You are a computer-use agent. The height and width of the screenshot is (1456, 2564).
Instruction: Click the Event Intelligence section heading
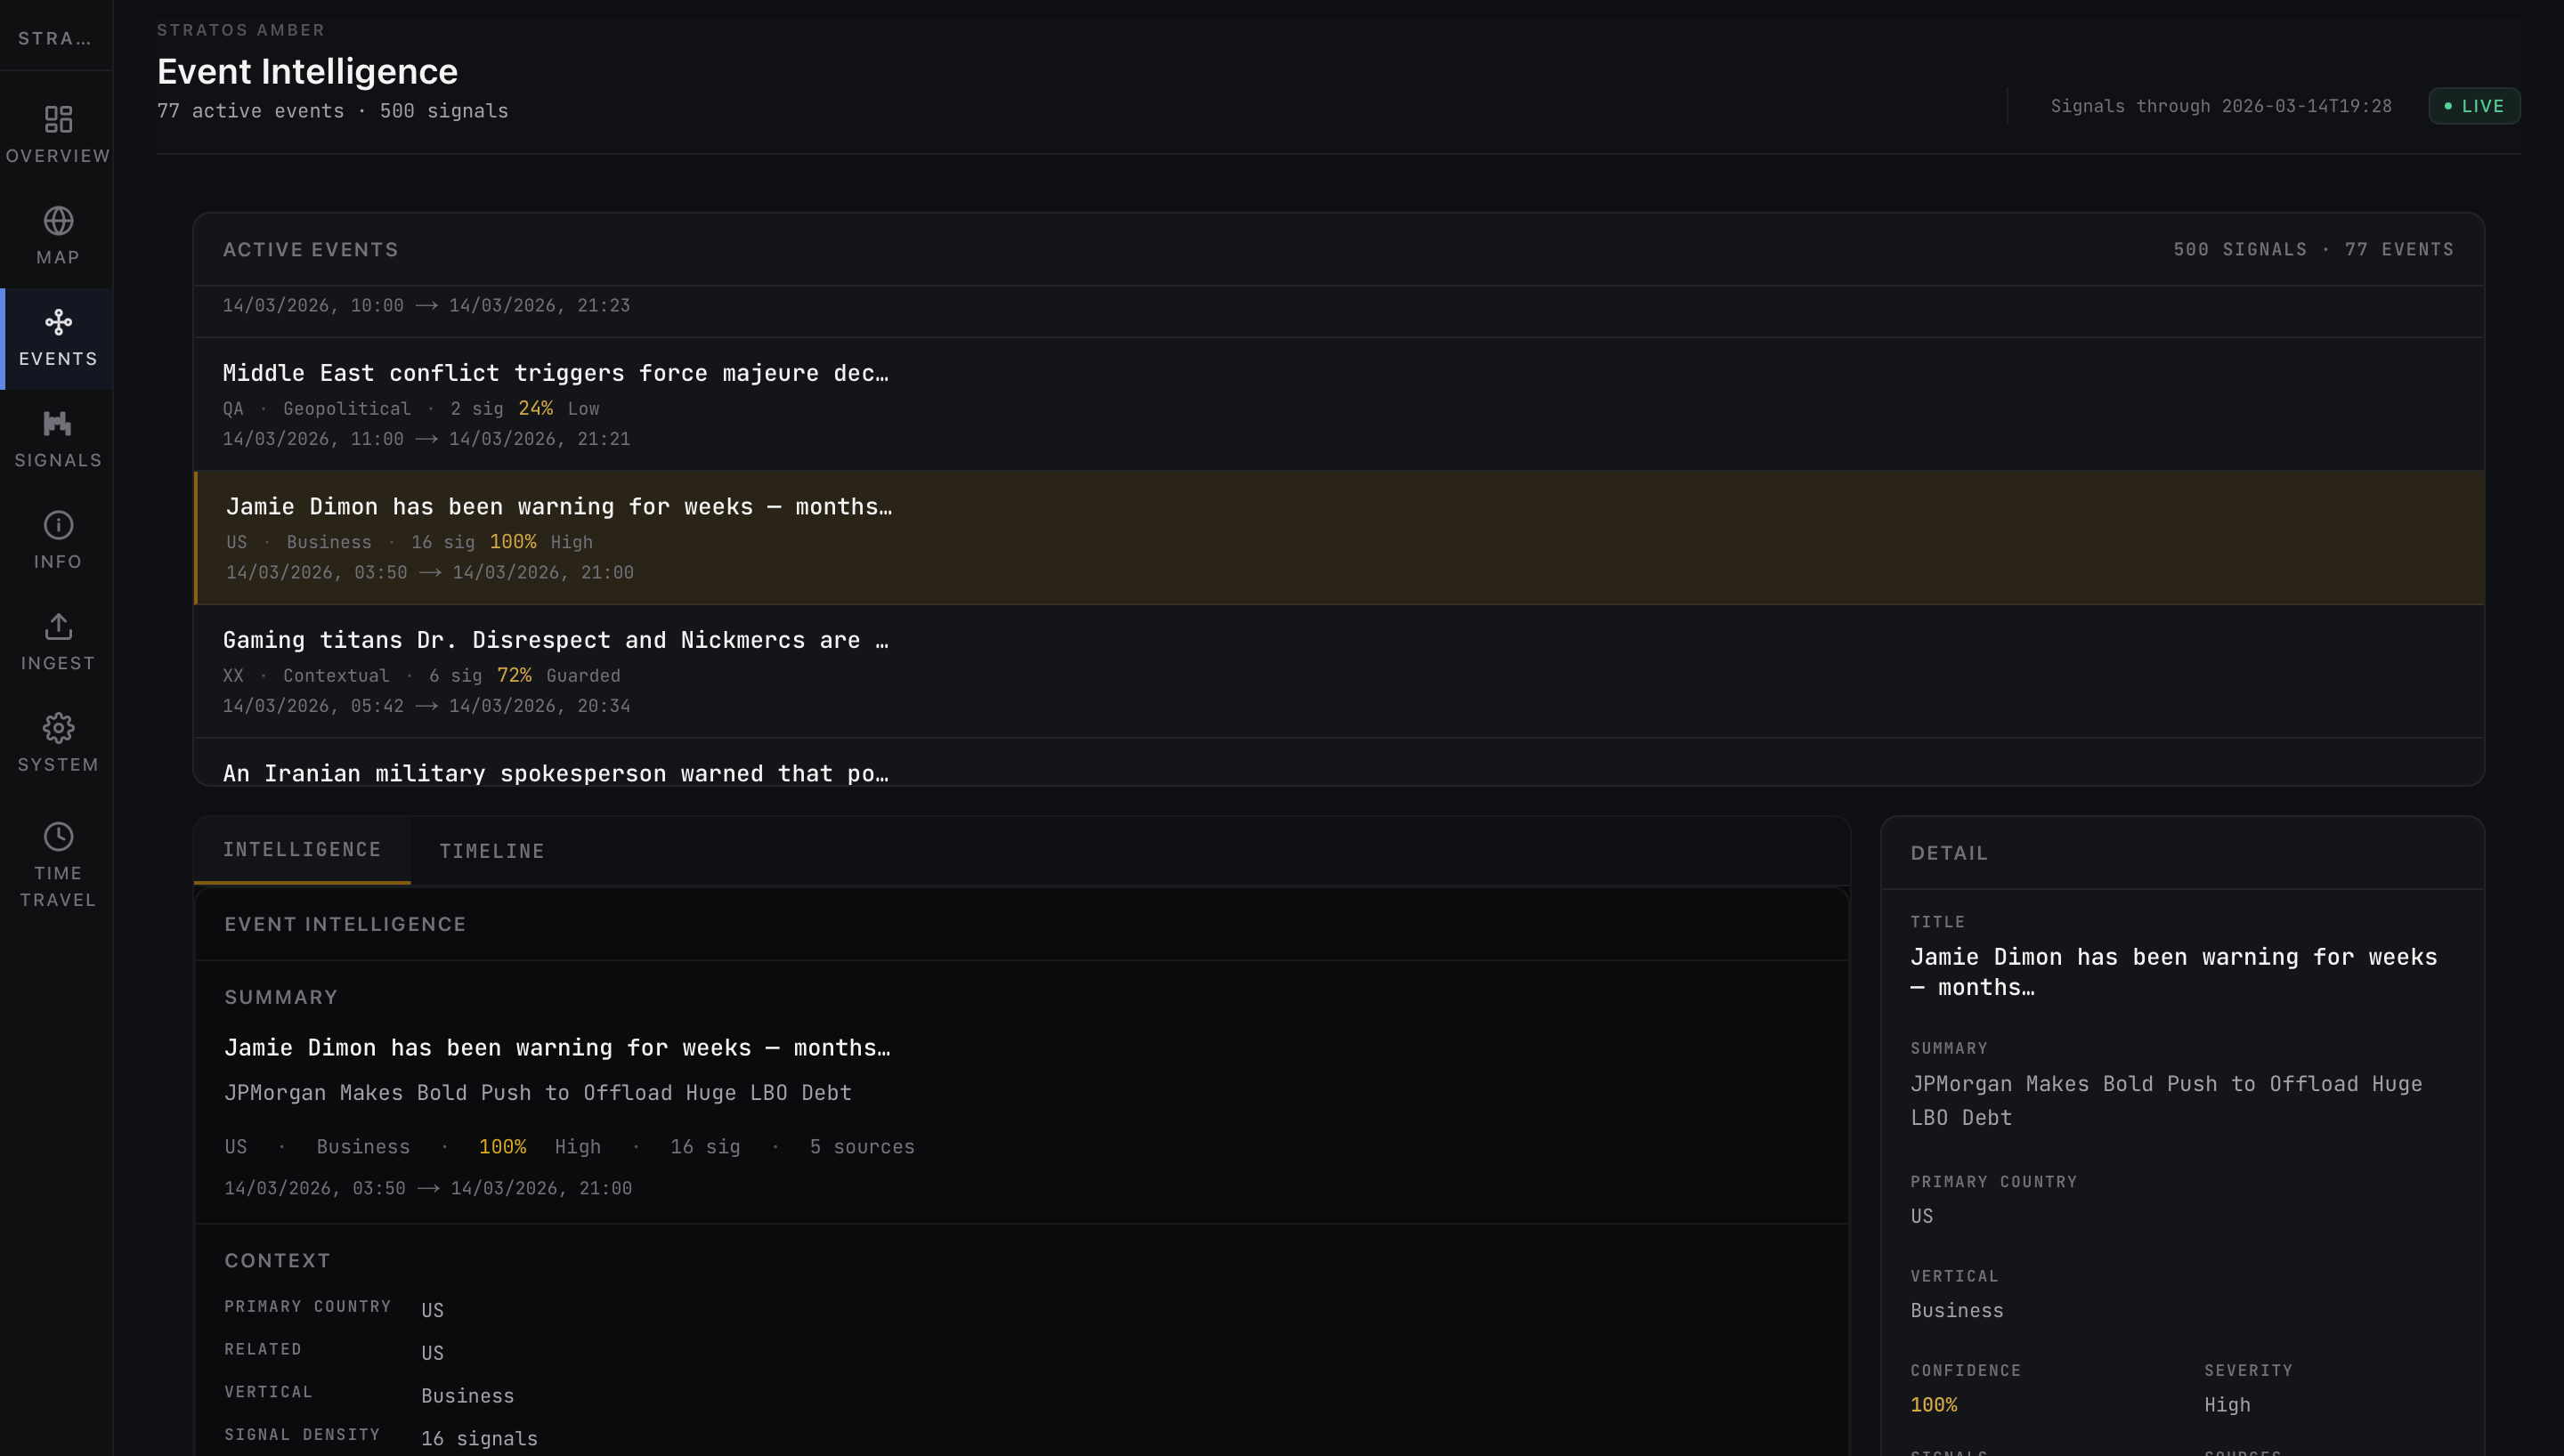point(345,924)
